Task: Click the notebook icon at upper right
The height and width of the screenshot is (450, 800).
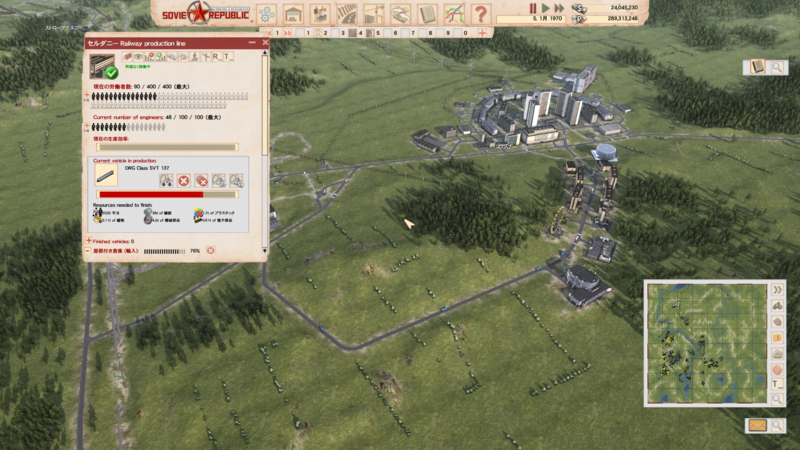Action: tap(756, 67)
